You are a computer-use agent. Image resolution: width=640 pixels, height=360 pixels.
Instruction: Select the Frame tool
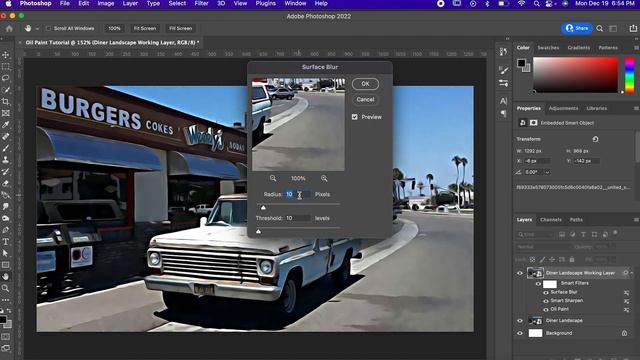click(x=6, y=113)
